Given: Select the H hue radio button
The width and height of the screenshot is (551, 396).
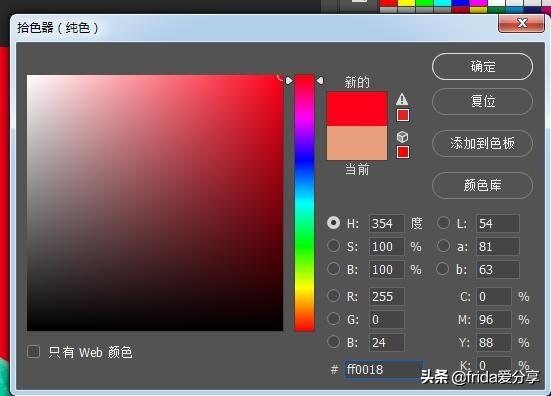Looking at the screenshot, I should pos(333,223).
